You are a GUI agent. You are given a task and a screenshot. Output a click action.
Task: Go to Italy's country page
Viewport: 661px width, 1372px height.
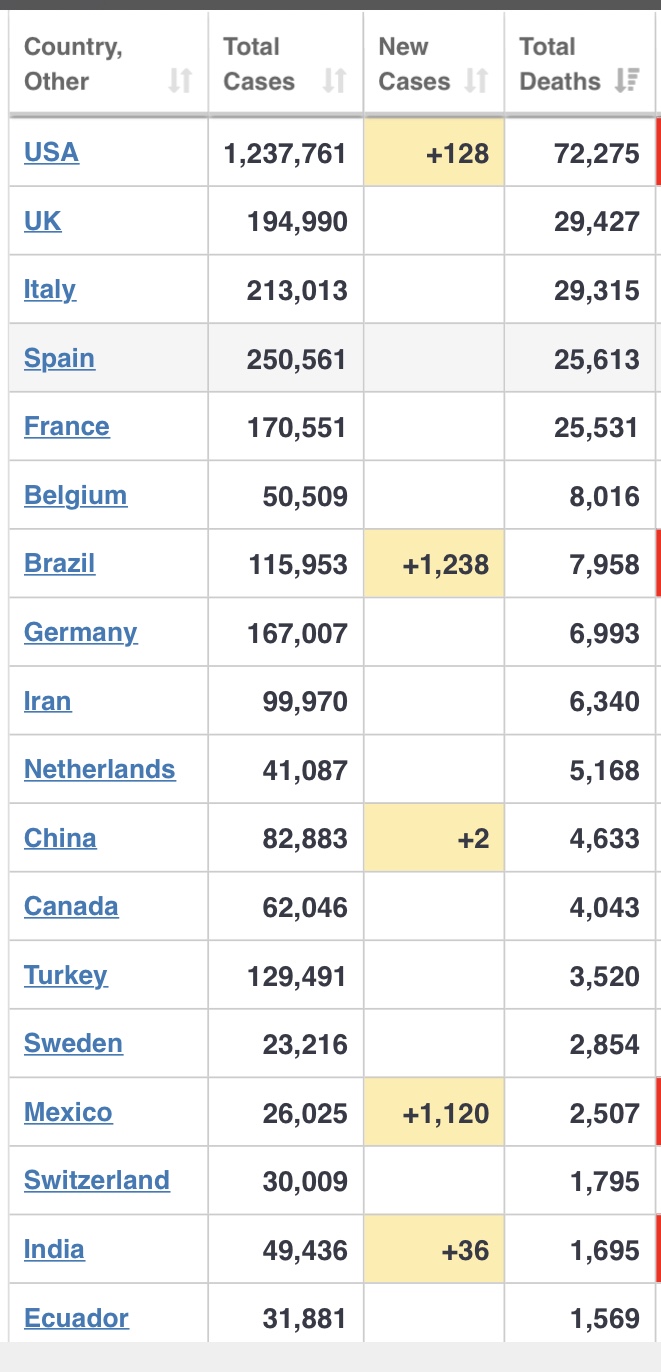click(x=50, y=290)
